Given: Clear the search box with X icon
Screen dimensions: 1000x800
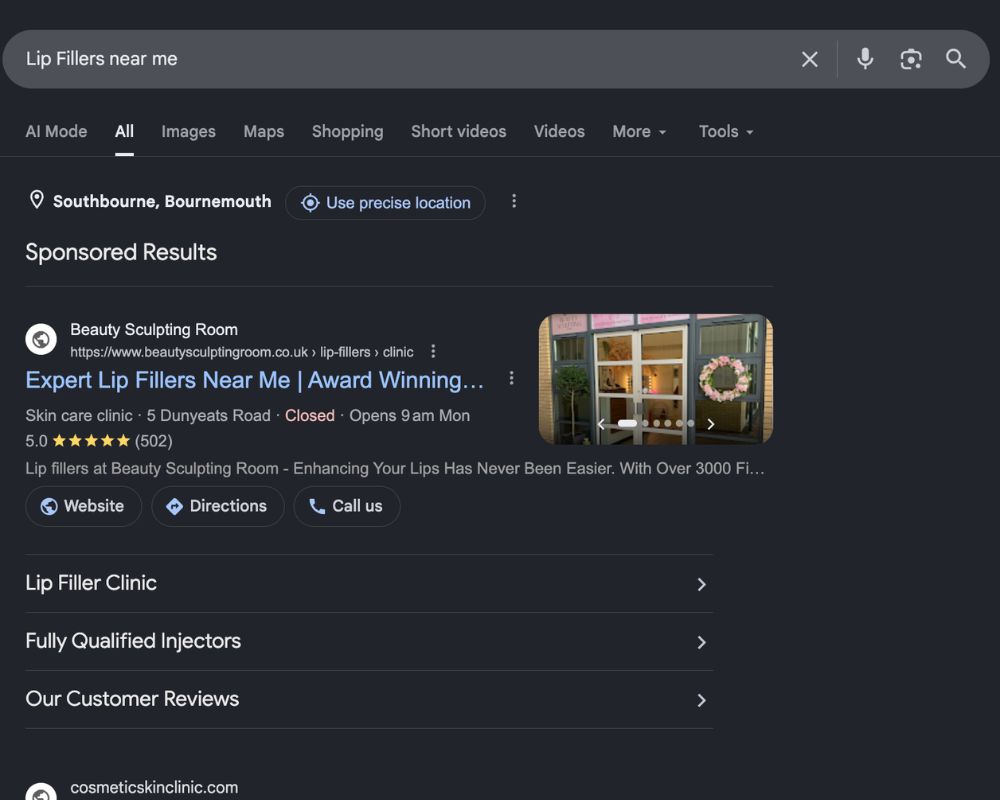Looking at the screenshot, I should pos(809,59).
